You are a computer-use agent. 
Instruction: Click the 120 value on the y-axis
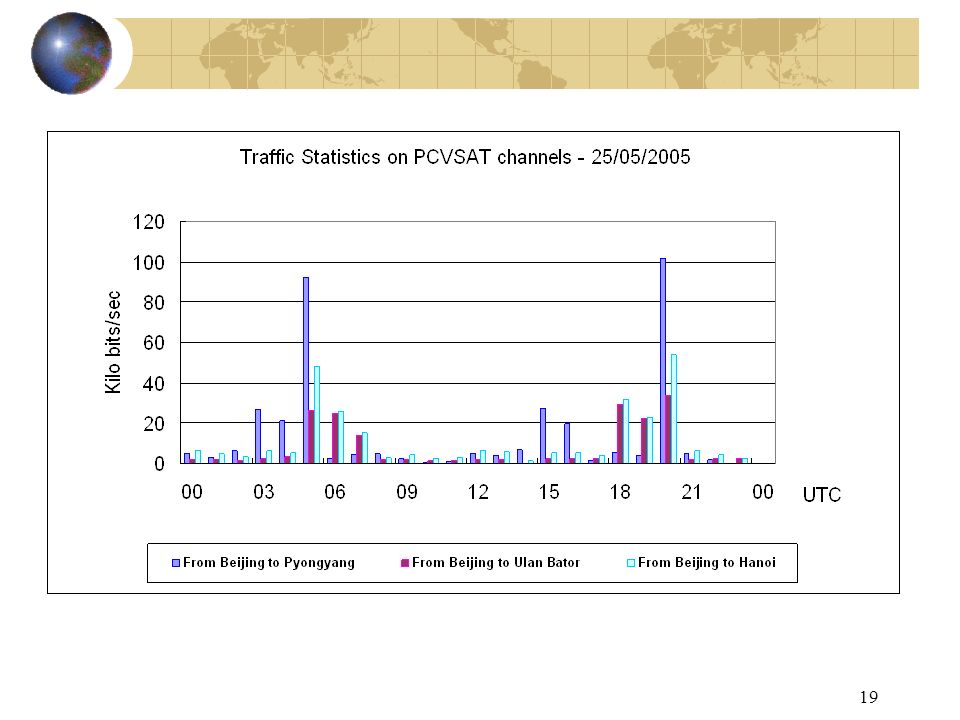pyautogui.click(x=149, y=222)
